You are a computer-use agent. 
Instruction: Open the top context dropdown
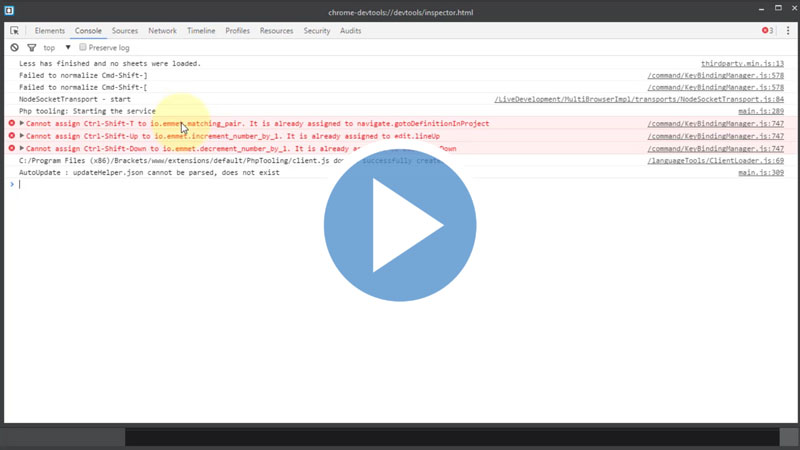(57, 47)
